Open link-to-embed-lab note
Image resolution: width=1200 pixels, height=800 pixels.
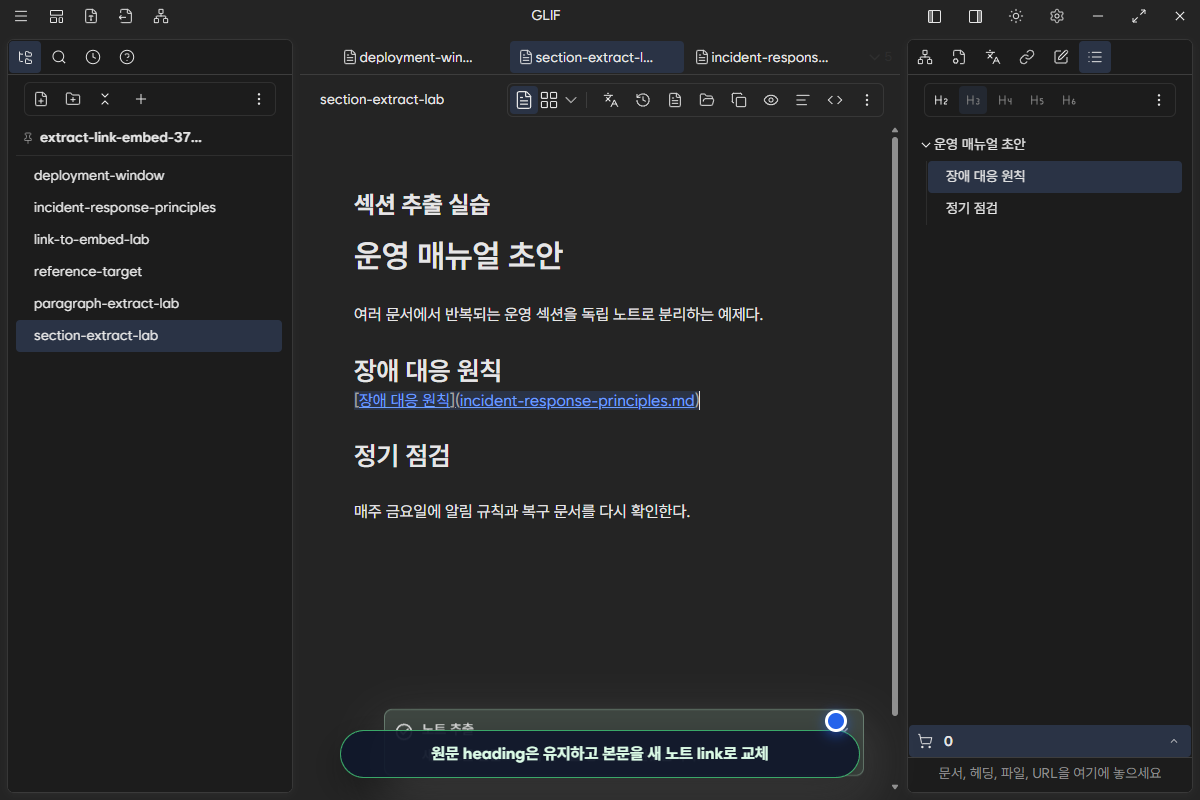[x=149, y=239]
